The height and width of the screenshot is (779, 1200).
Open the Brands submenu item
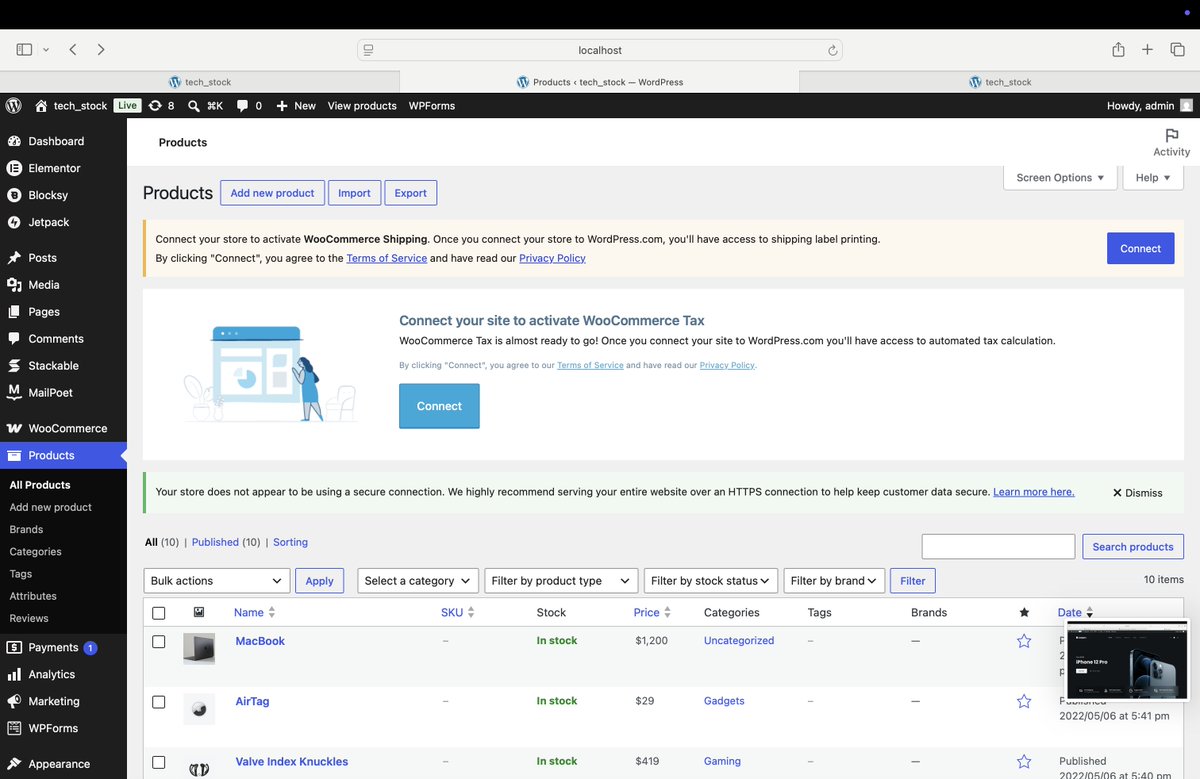(26, 529)
